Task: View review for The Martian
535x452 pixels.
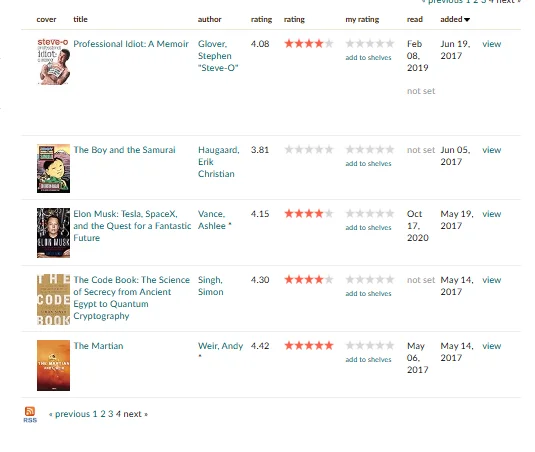Action: coord(491,346)
